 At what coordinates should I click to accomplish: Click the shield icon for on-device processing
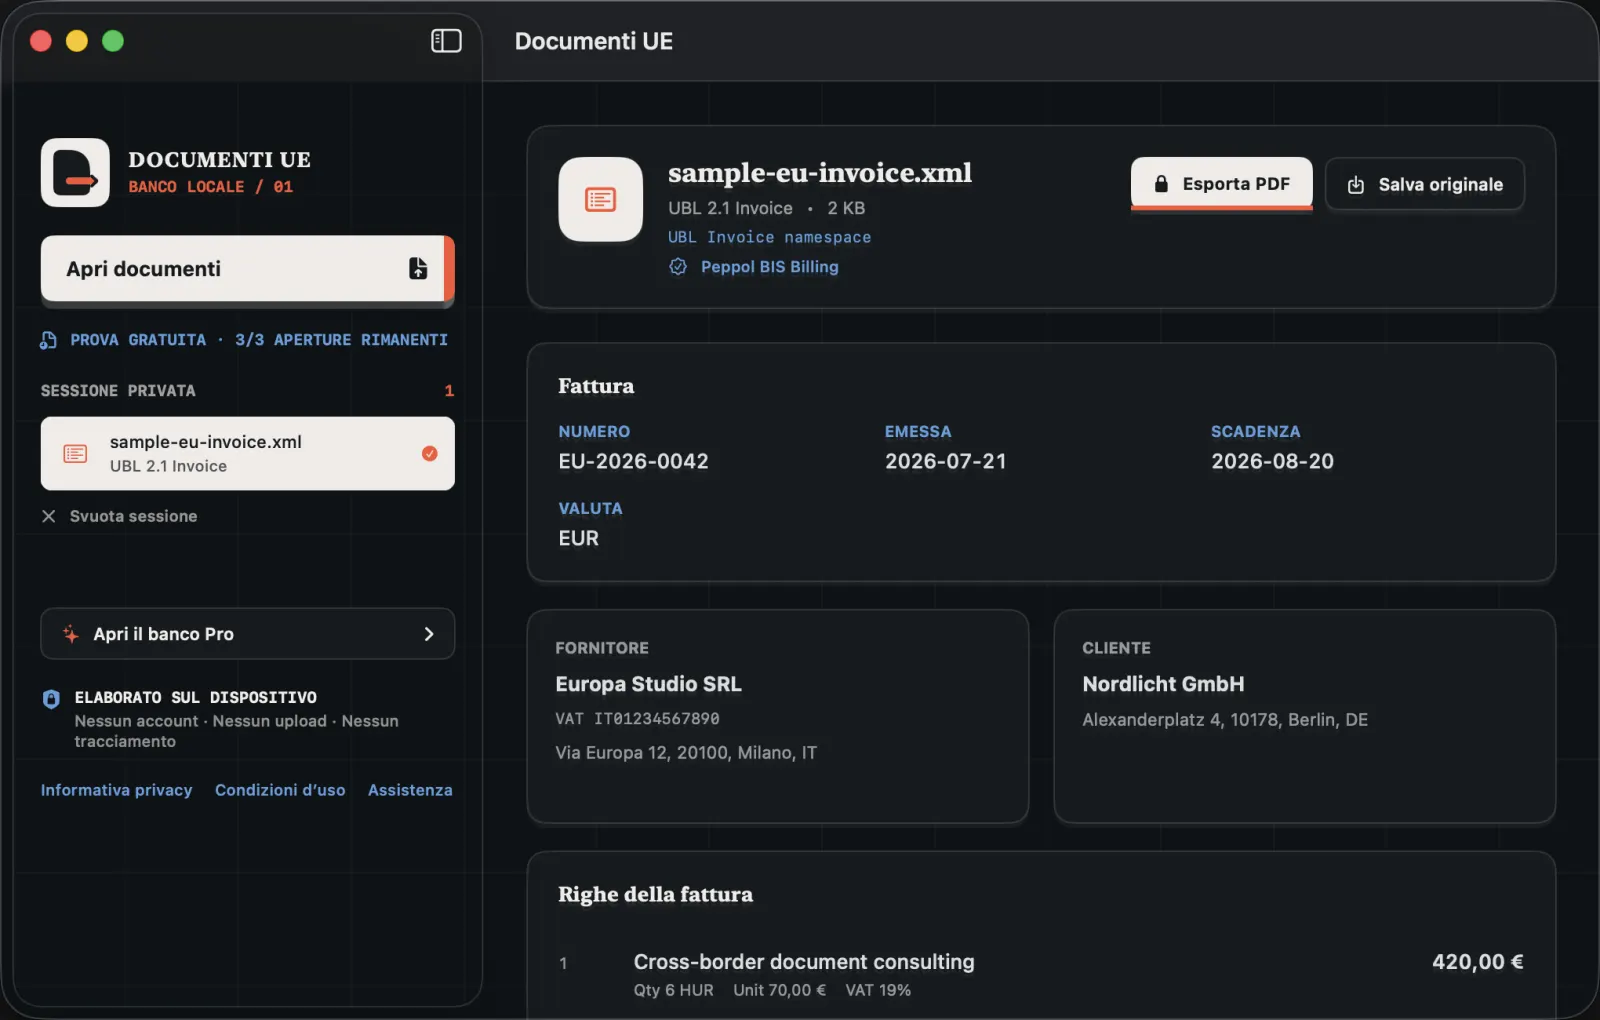click(x=51, y=699)
